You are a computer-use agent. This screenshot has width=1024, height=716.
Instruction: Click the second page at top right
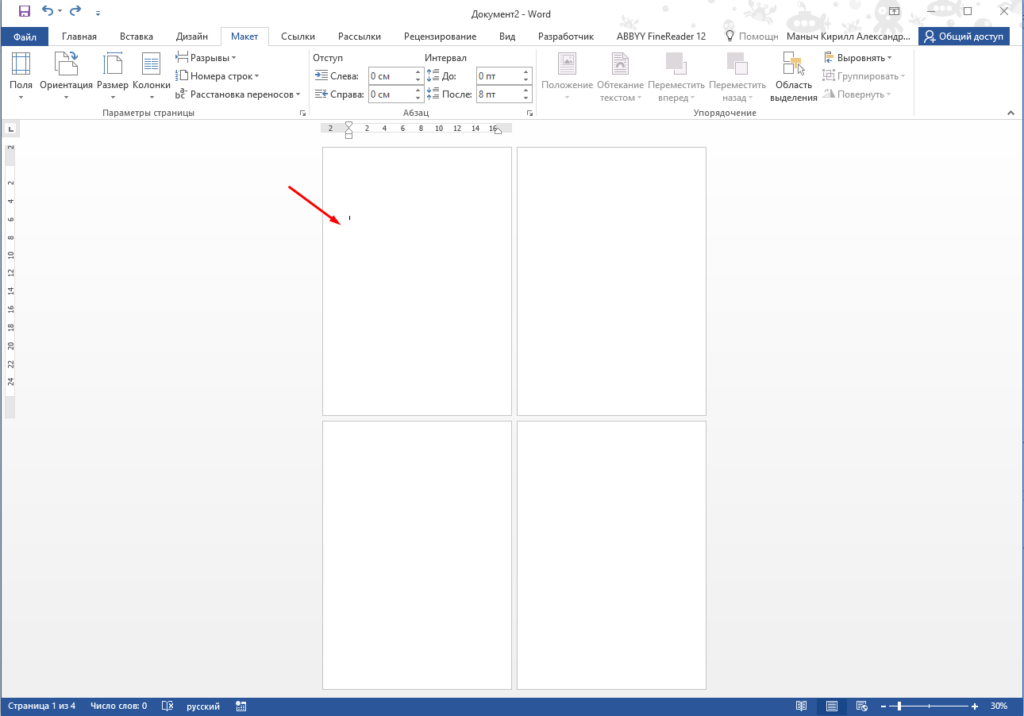[x=611, y=281]
